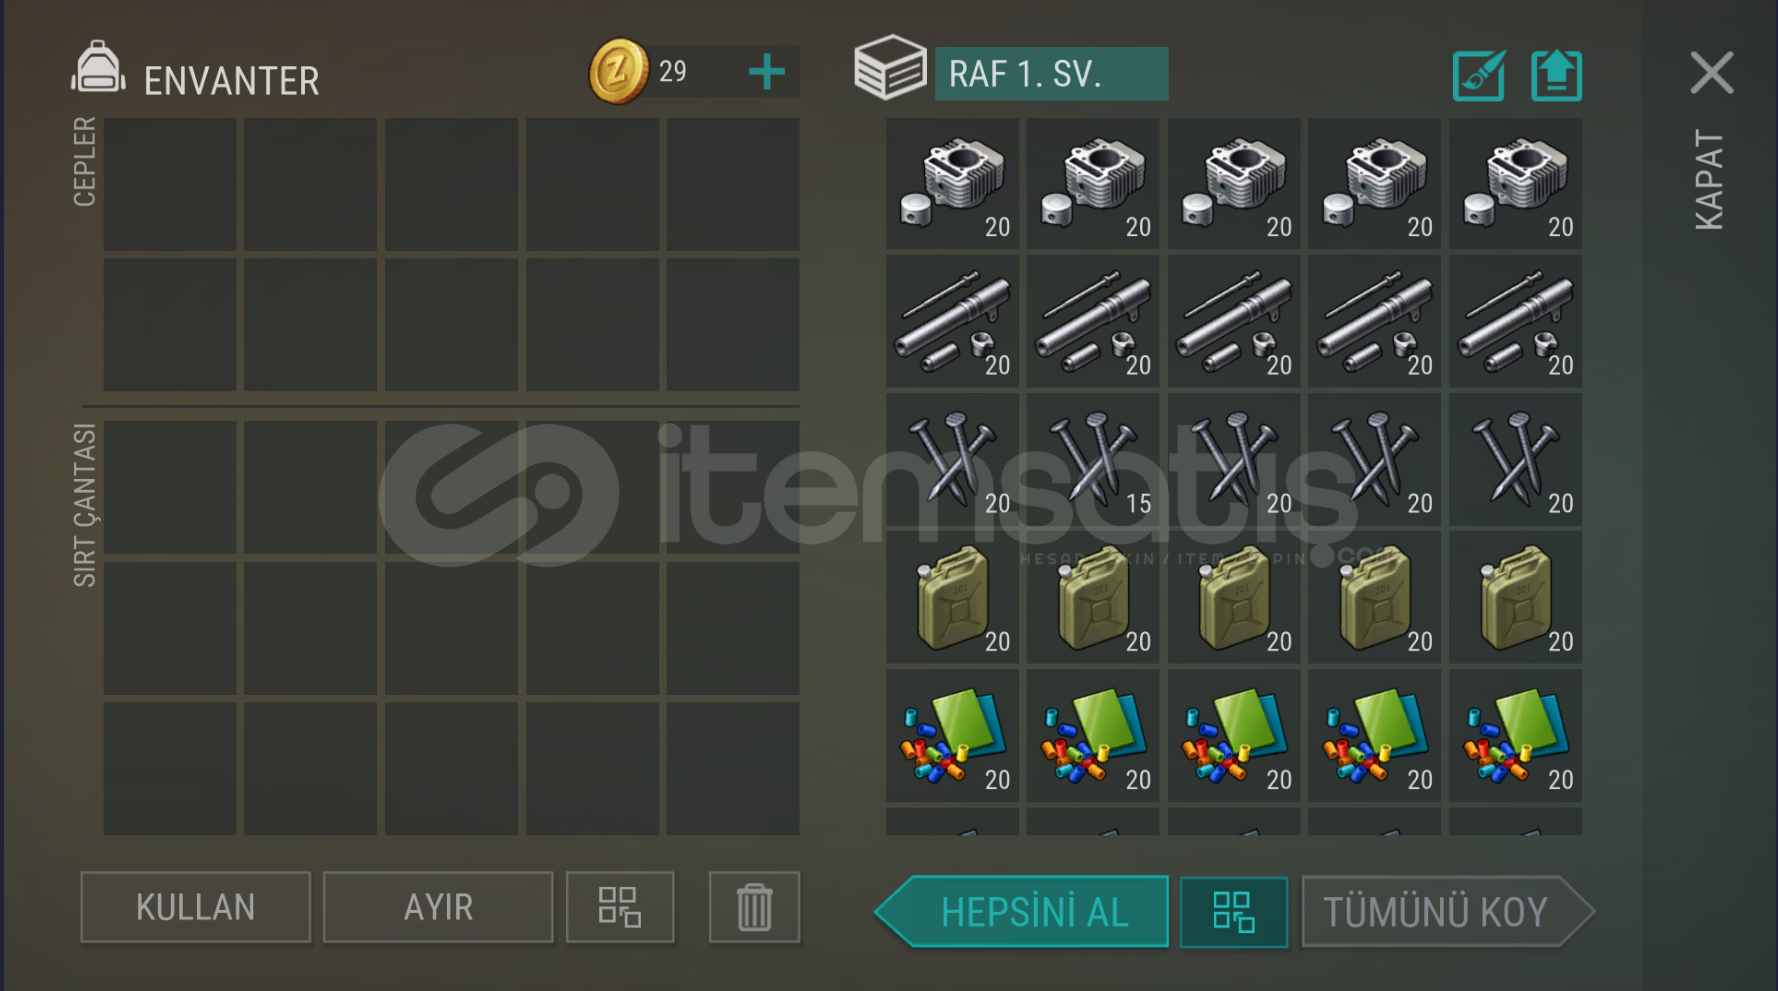Image resolution: width=1778 pixels, height=991 pixels.
Task: Close the shelf window with X
Action: pyautogui.click(x=1712, y=73)
